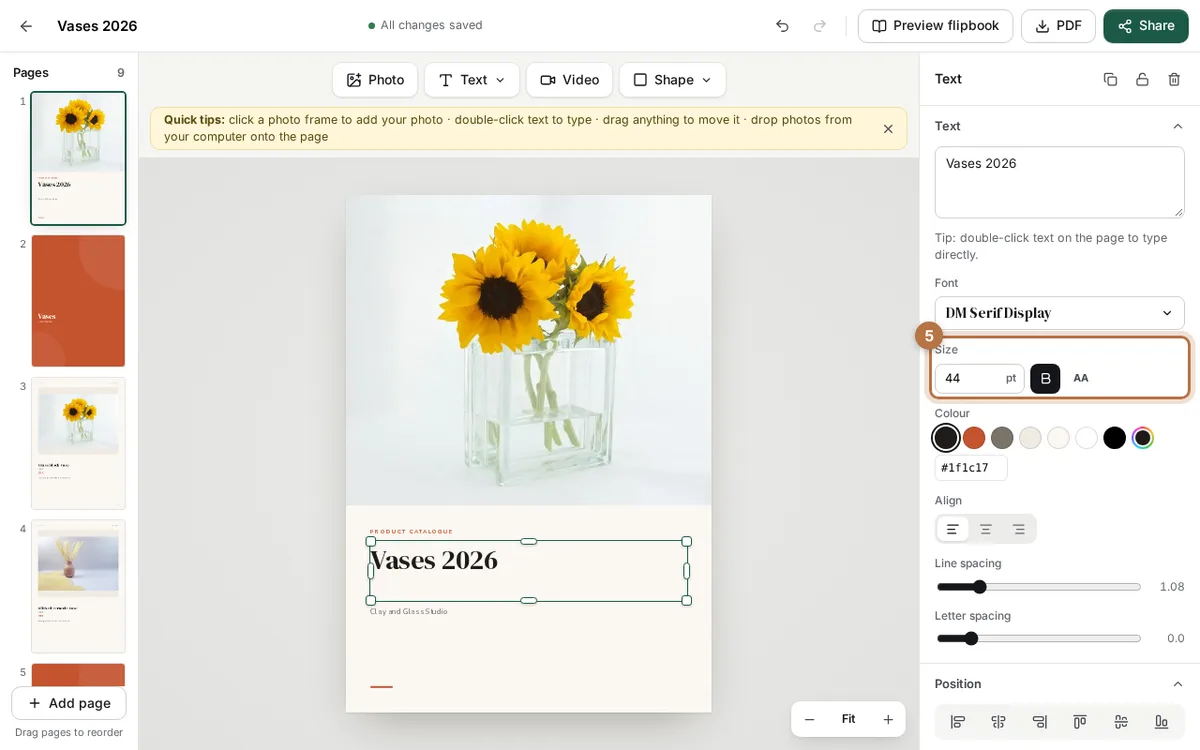Redo the last undone change
The width and height of the screenshot is (1200, 750).
tap(820, 26)
